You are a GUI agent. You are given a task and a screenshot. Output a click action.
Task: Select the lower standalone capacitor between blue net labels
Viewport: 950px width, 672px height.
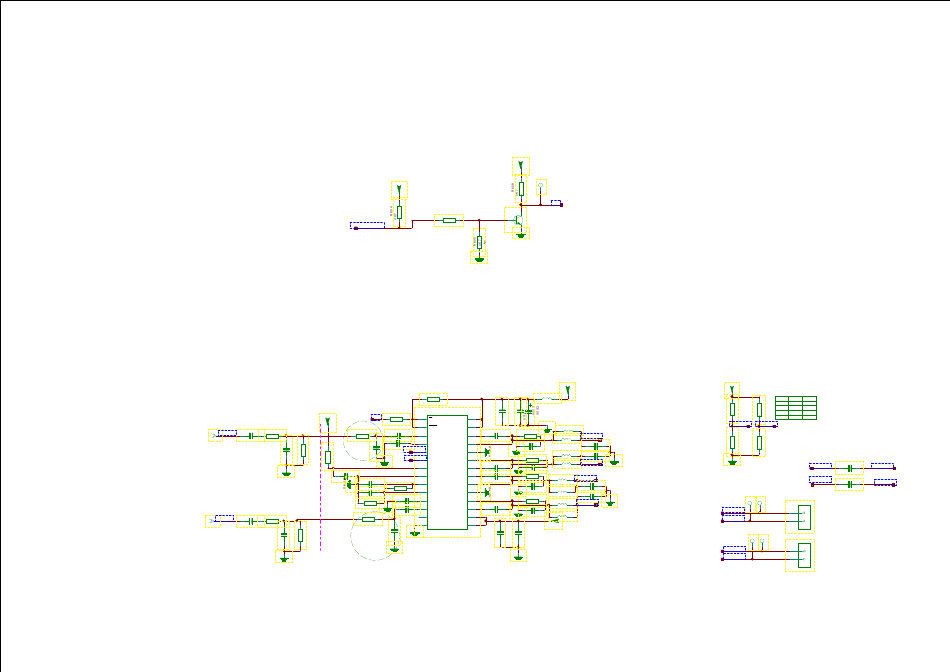pos(849,484)
